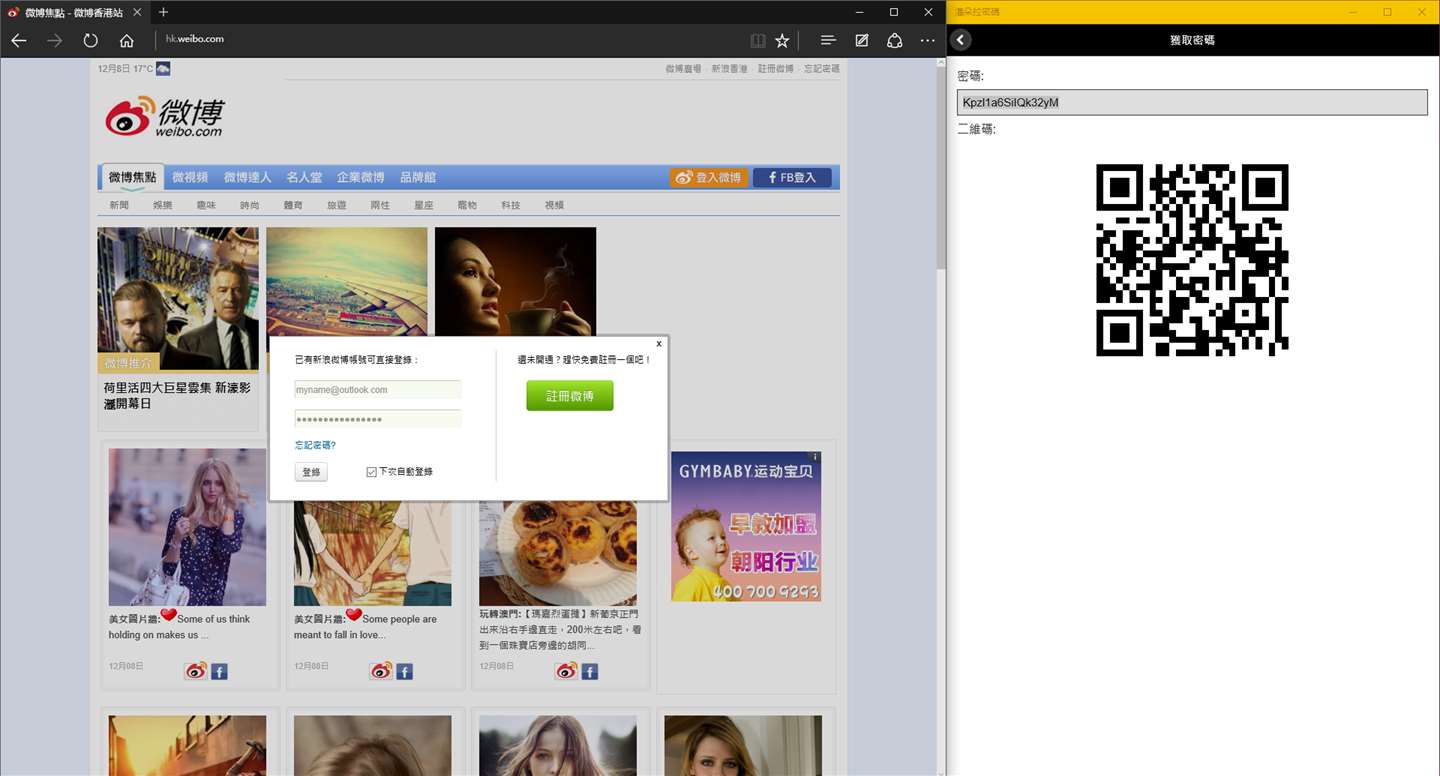
Task: Refresh the hk.weibo.com page
Action: pos(91,40)
